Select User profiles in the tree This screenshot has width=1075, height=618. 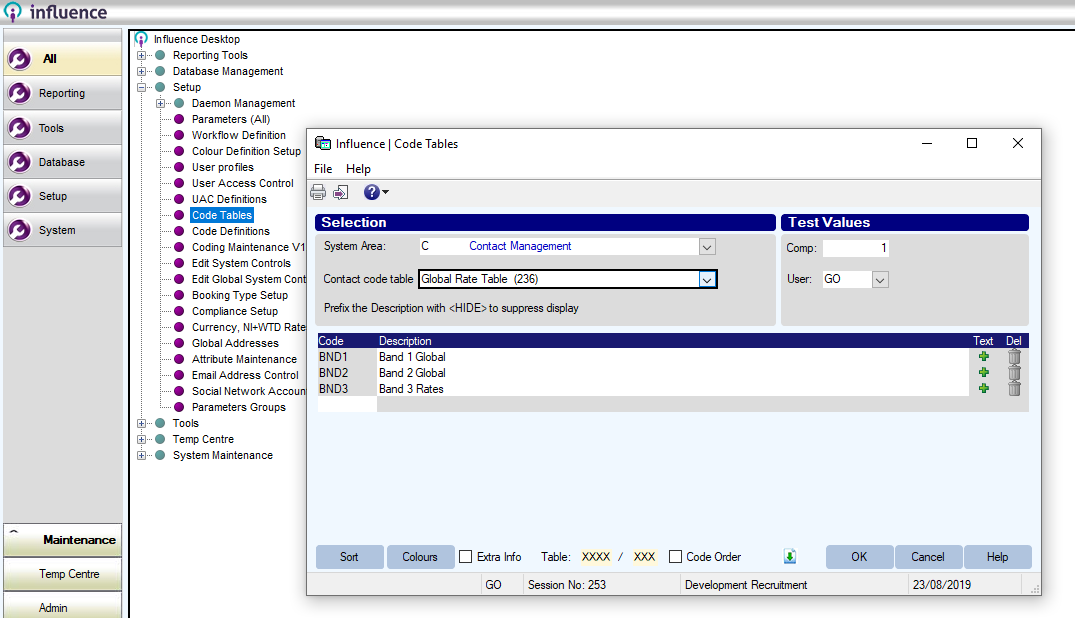pos(222,167)
